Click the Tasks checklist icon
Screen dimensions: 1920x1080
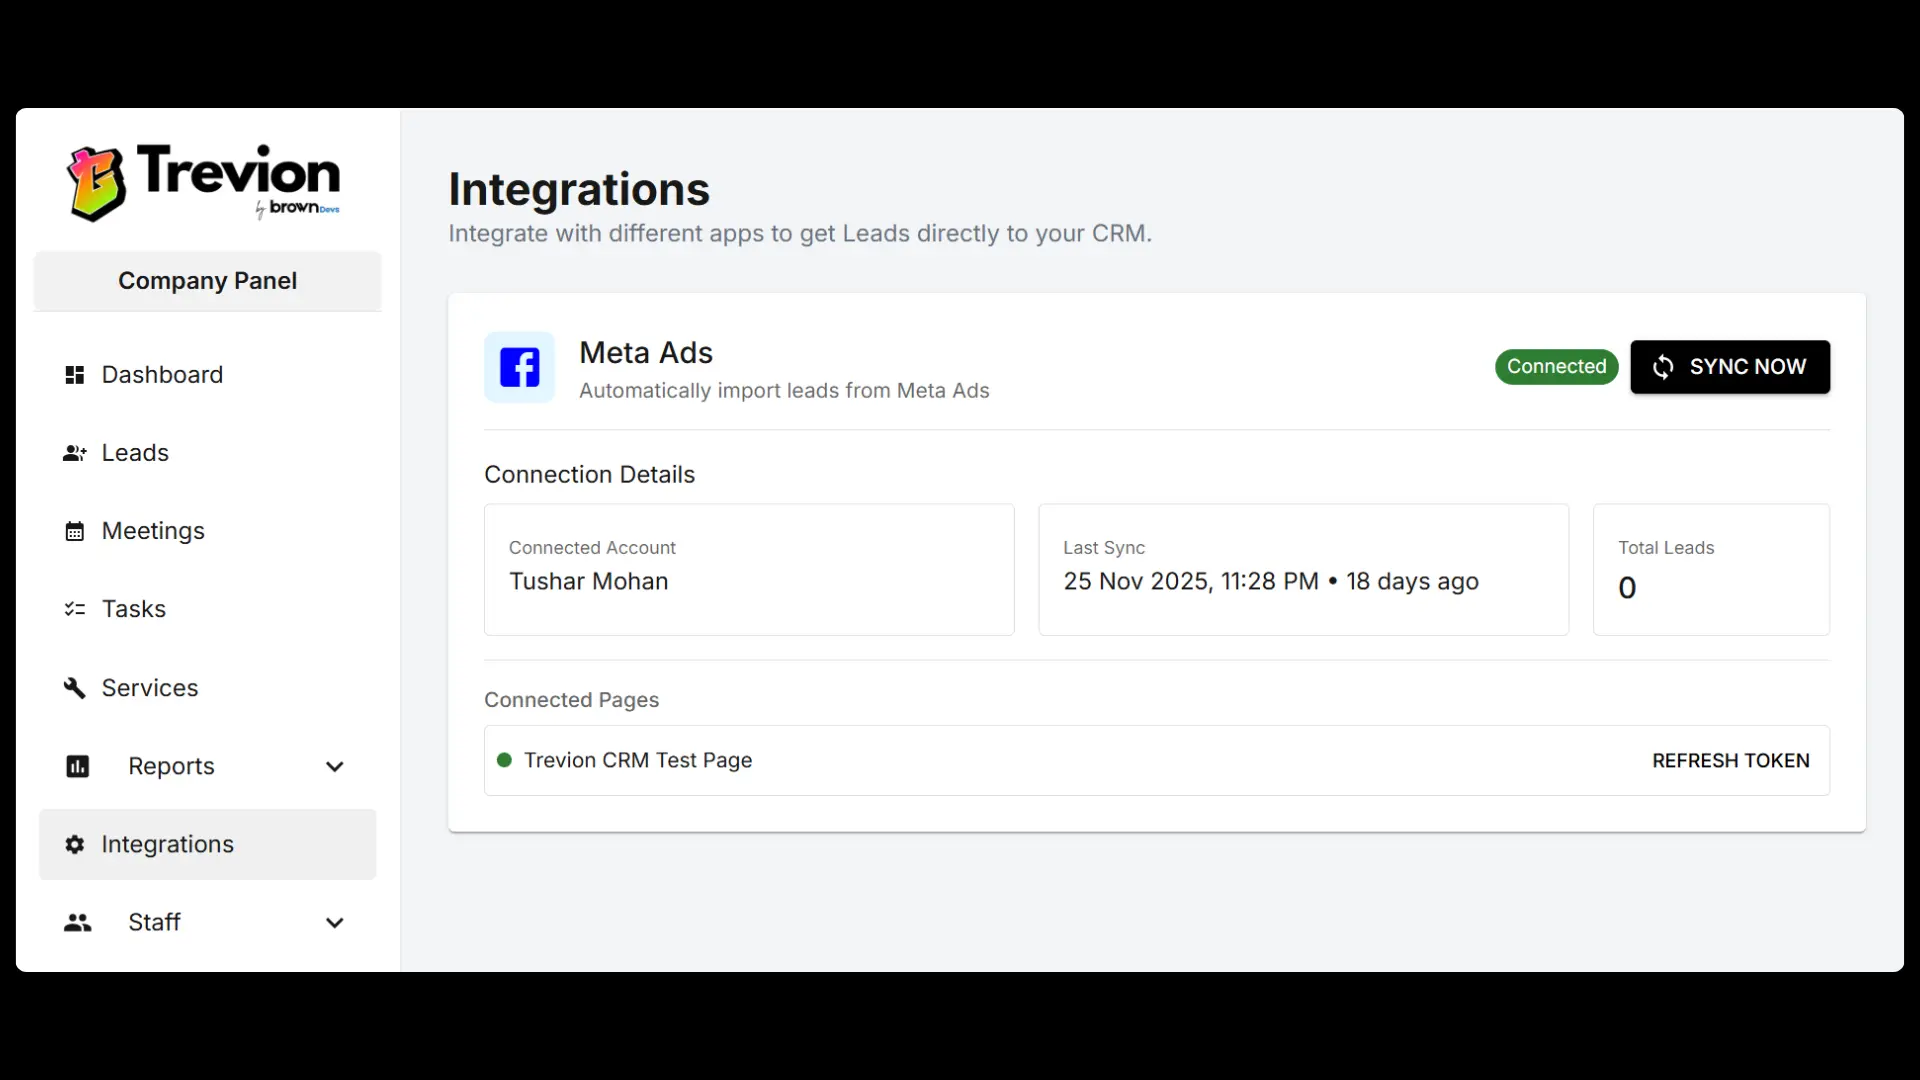[x=75, y=609]
